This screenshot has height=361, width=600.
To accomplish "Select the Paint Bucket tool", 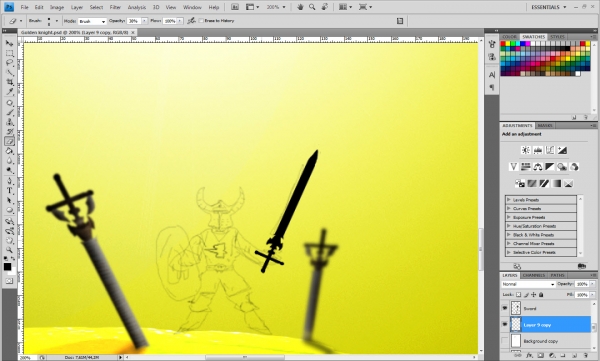I will click(9, 151).
